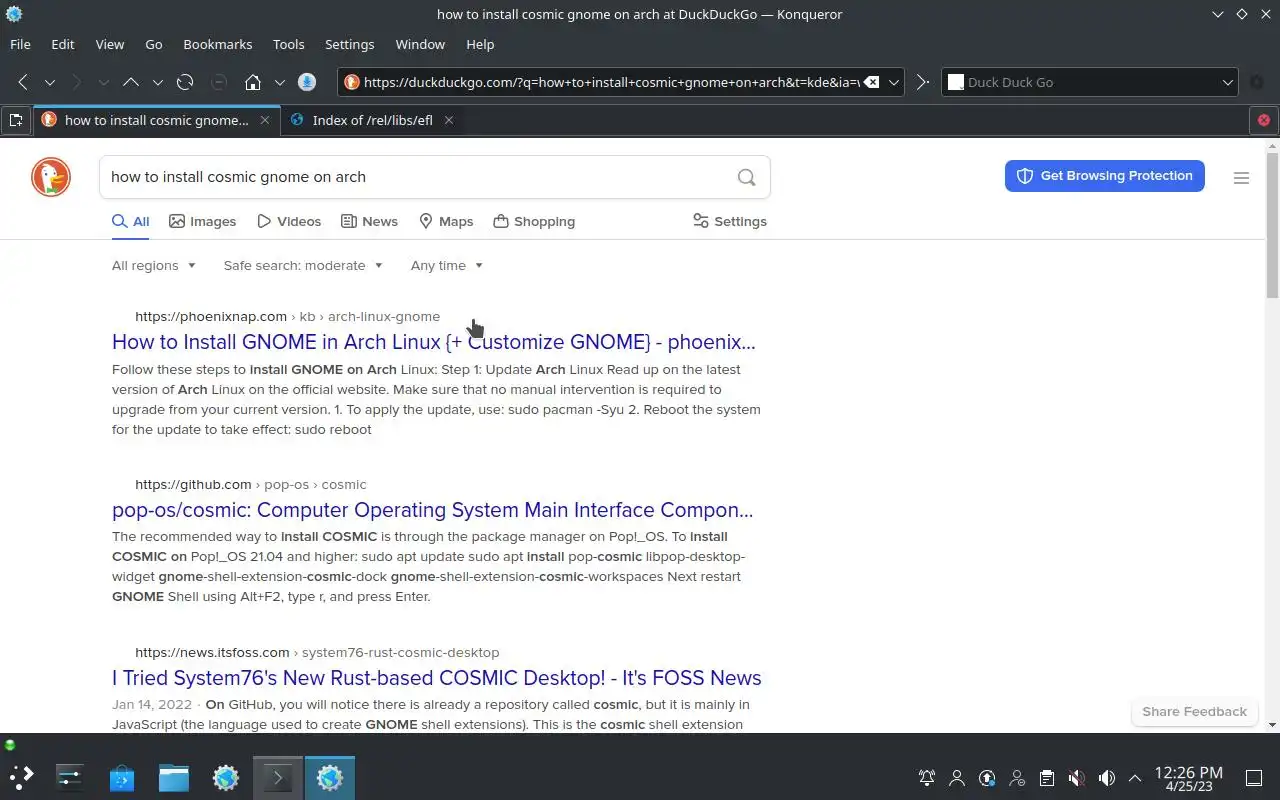Viewport: 1280px width, 800px height.
Task: Open the clipboard tray icon
Action: [x=1046, y=778]
